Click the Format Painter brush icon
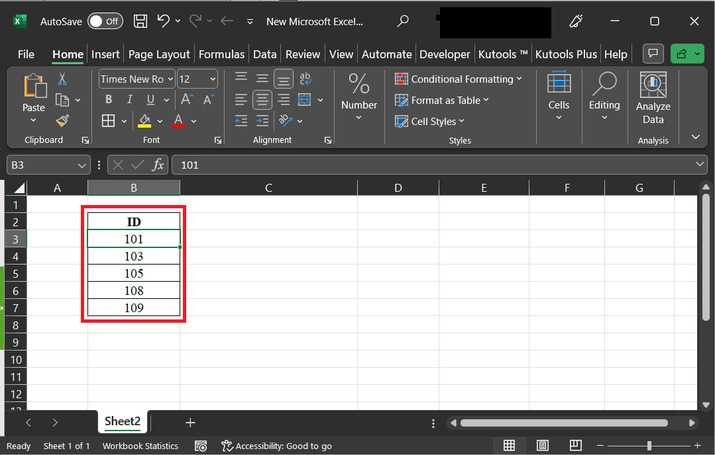Viewport: 715px width, 455px height. coord(62,120)
